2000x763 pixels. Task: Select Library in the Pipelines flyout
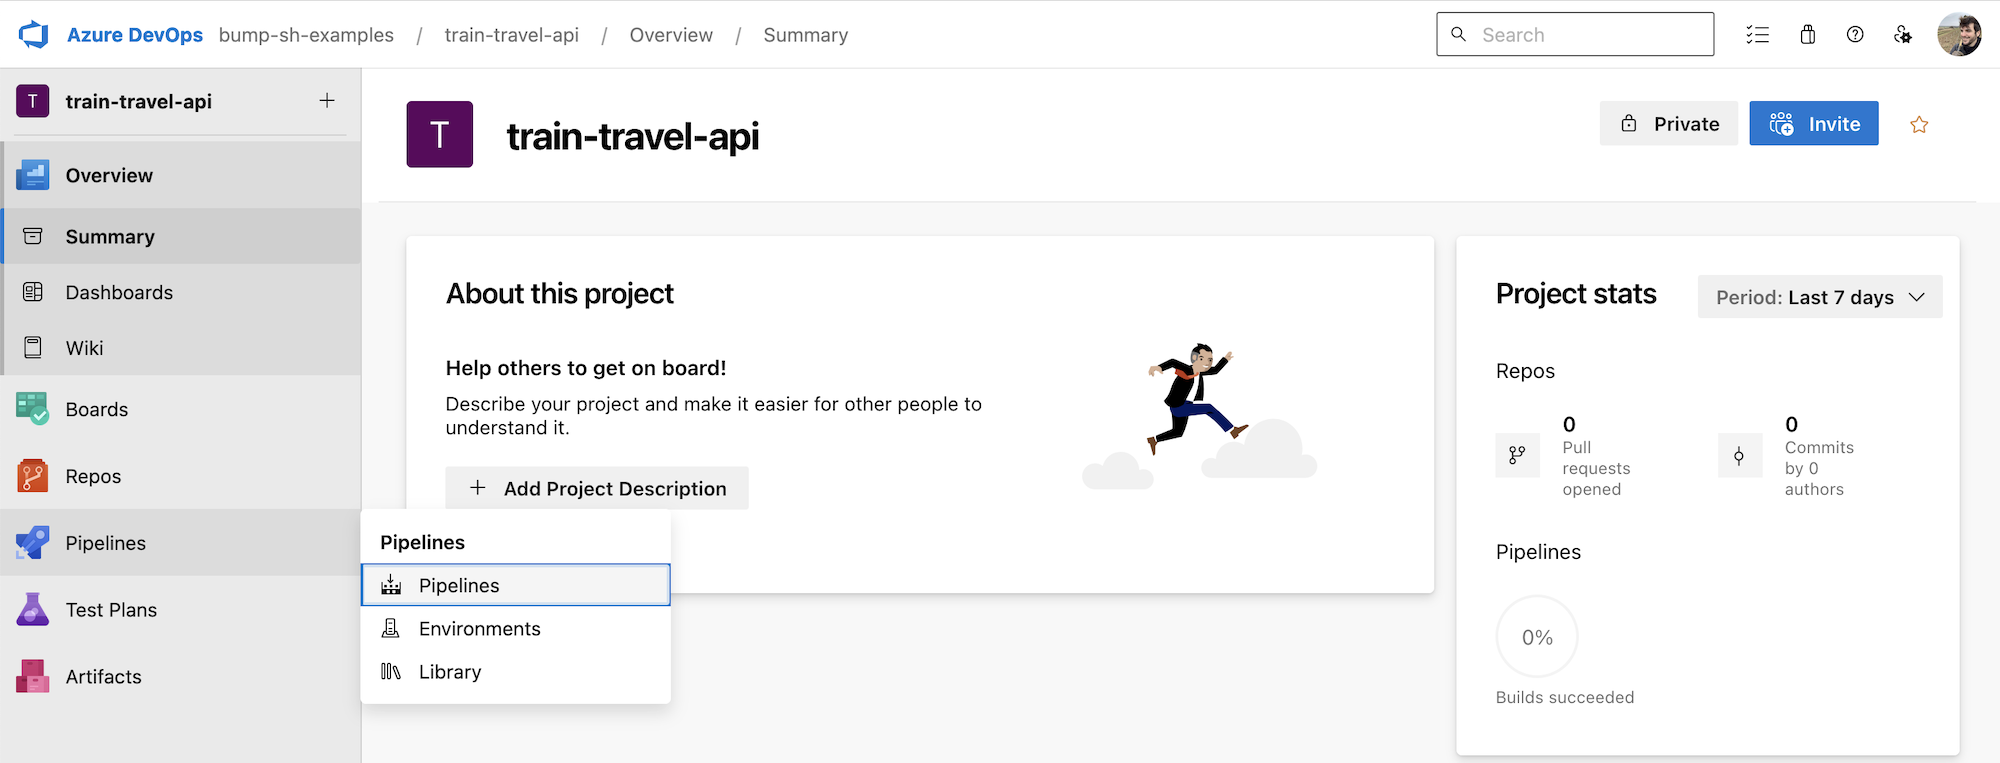(450, 672)
